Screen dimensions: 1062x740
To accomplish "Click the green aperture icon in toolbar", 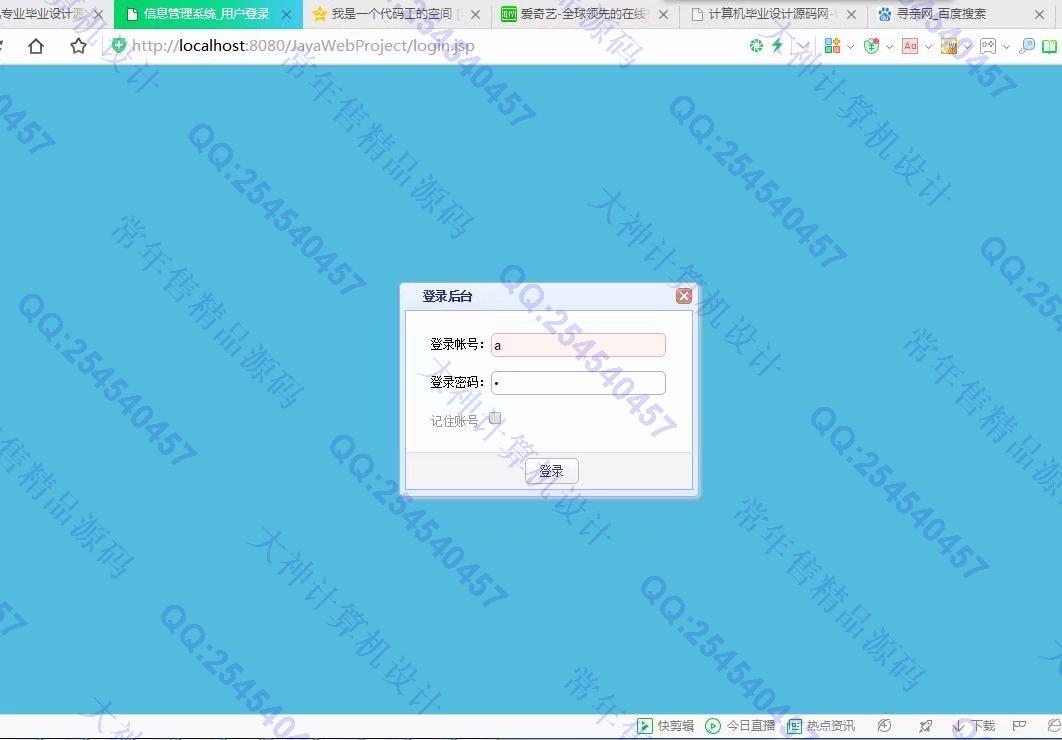I will tap(757, 45).
